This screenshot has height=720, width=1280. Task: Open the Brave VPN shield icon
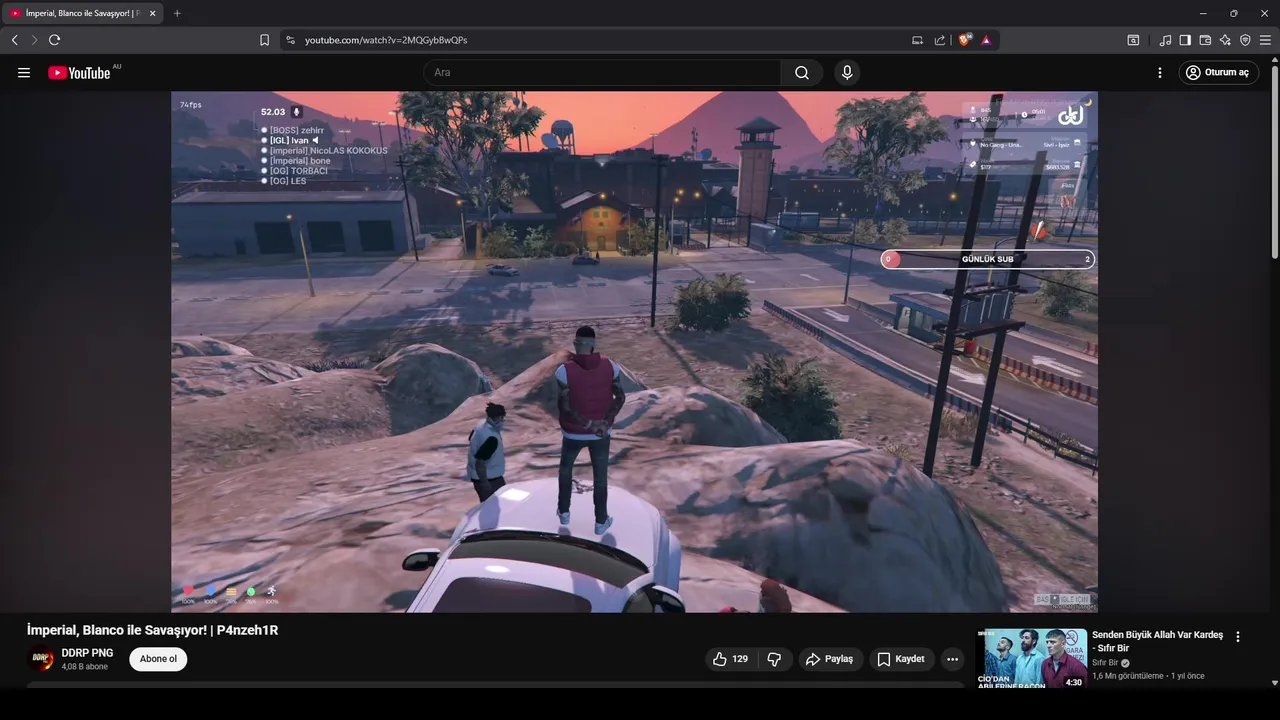(x=1245, y=40)
